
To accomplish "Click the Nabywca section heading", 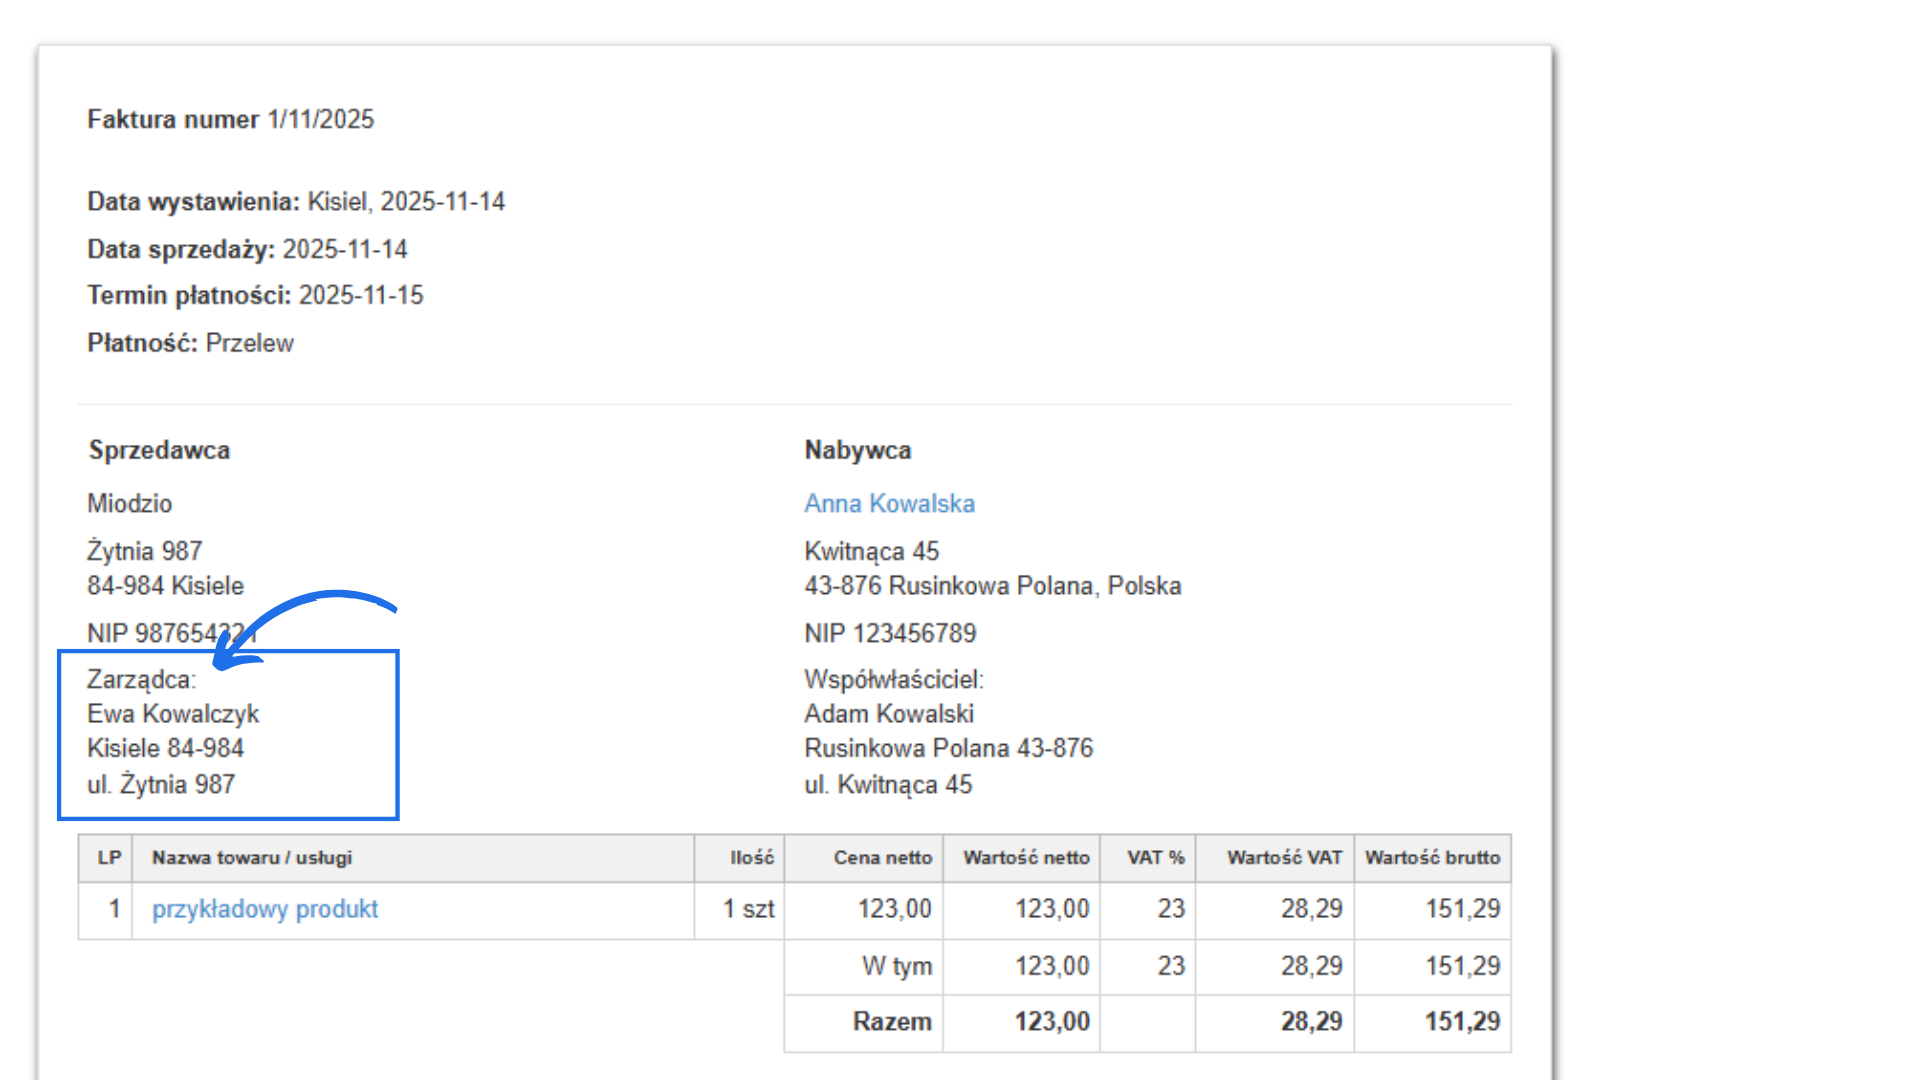I will (x=857, y=450).
